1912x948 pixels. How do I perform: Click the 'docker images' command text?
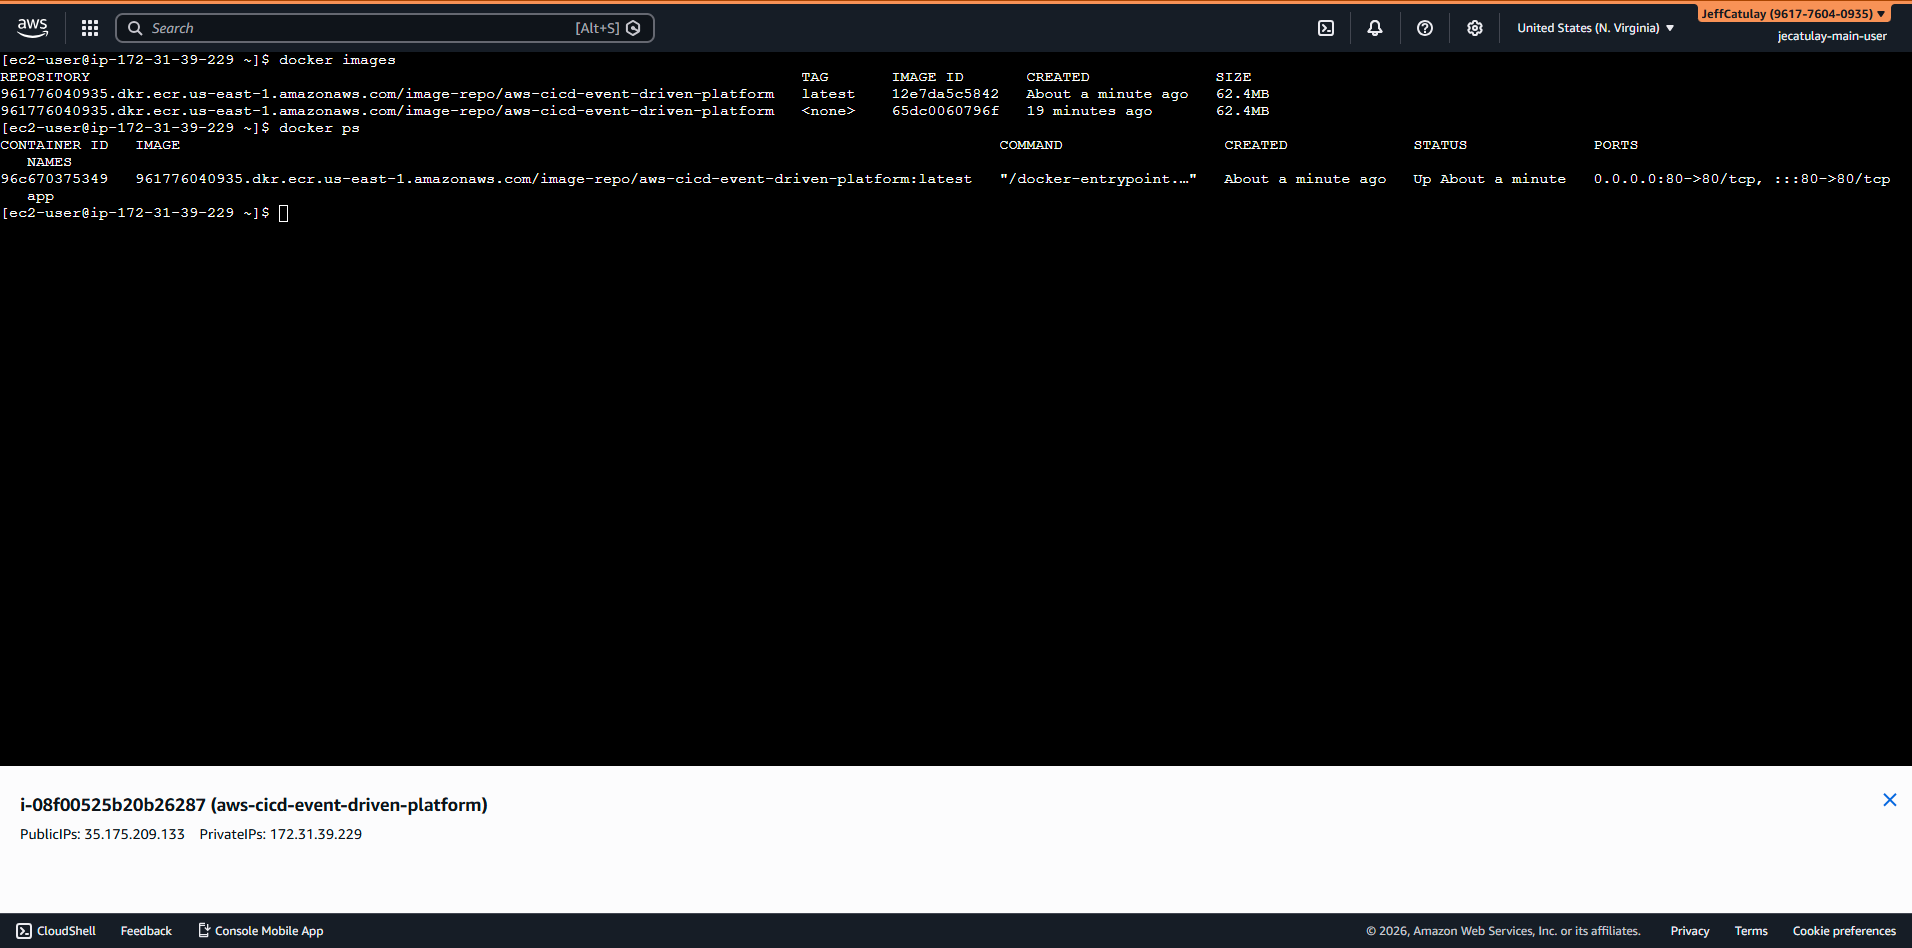point(337,60)
